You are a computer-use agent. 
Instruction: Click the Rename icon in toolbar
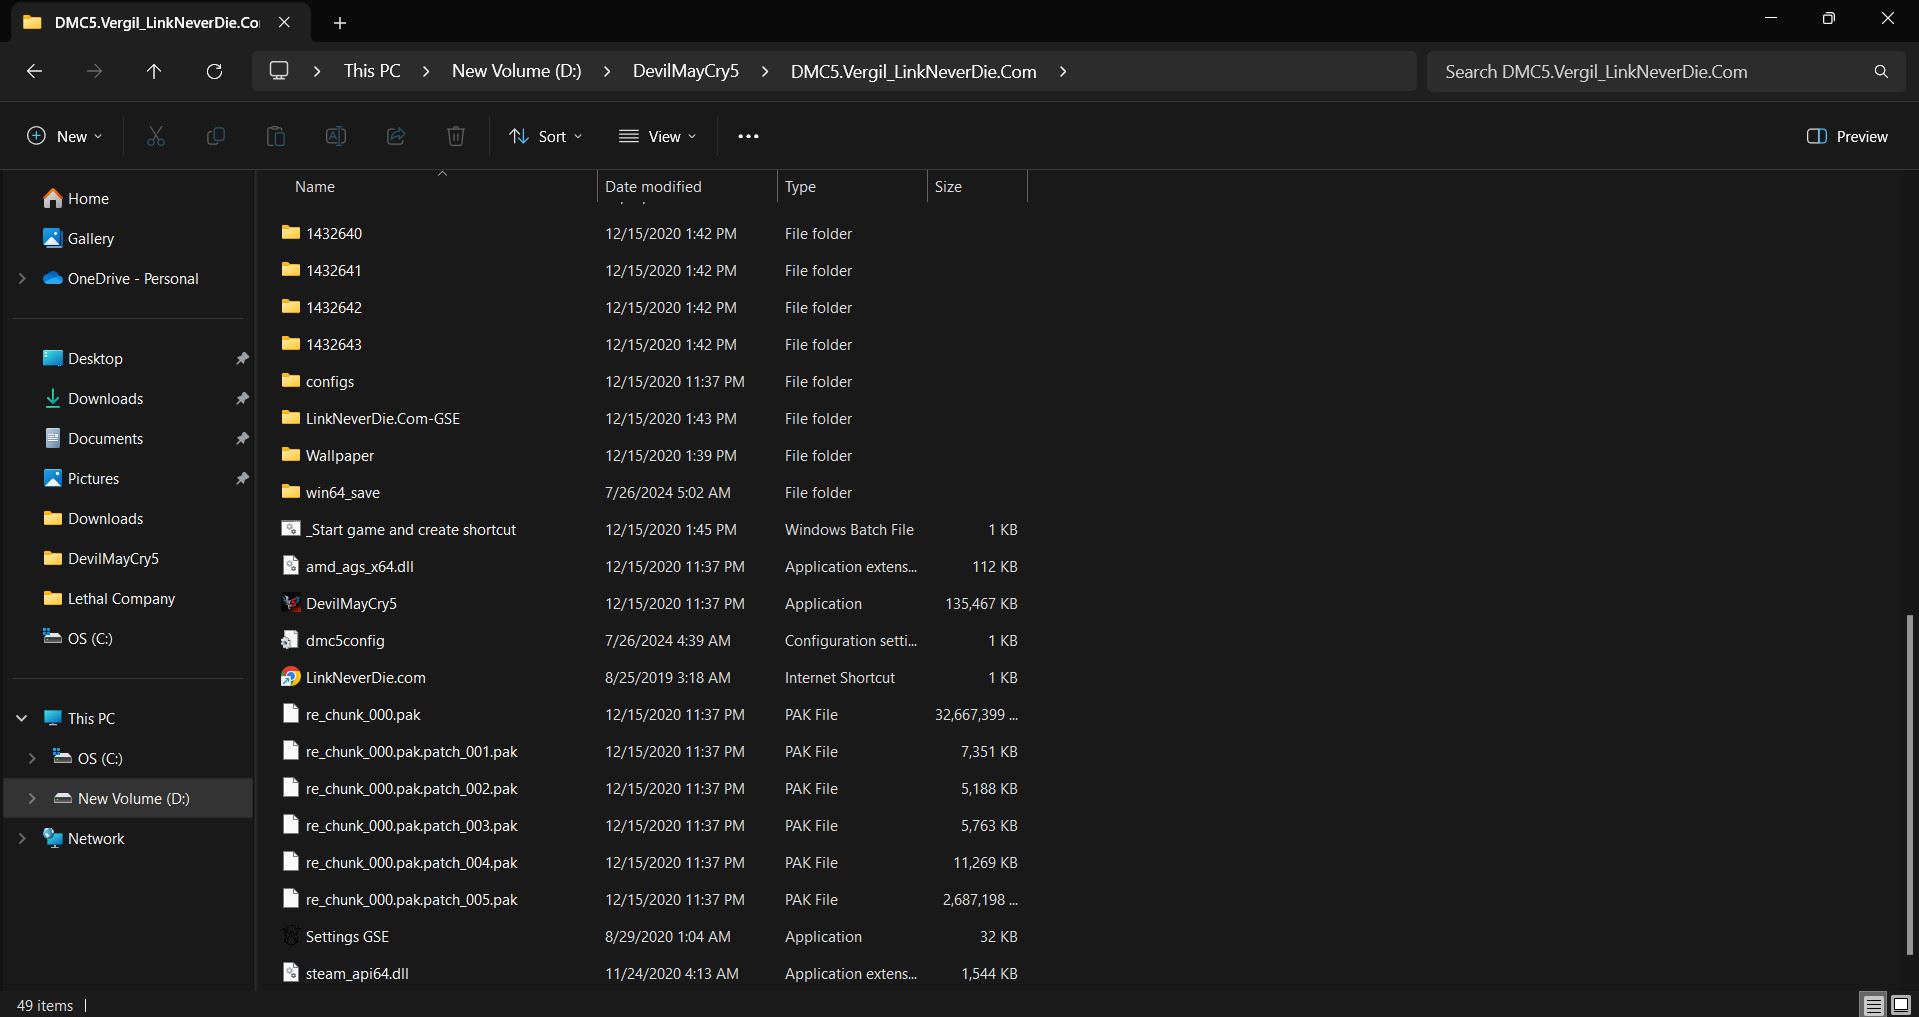point(336,136)
